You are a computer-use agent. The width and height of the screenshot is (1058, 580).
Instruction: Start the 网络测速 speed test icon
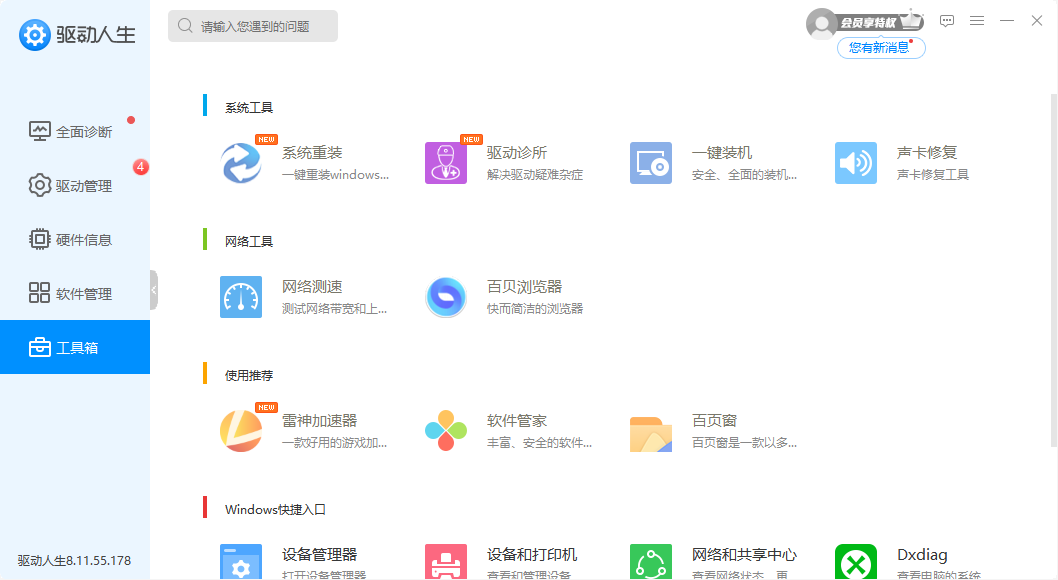241,297
